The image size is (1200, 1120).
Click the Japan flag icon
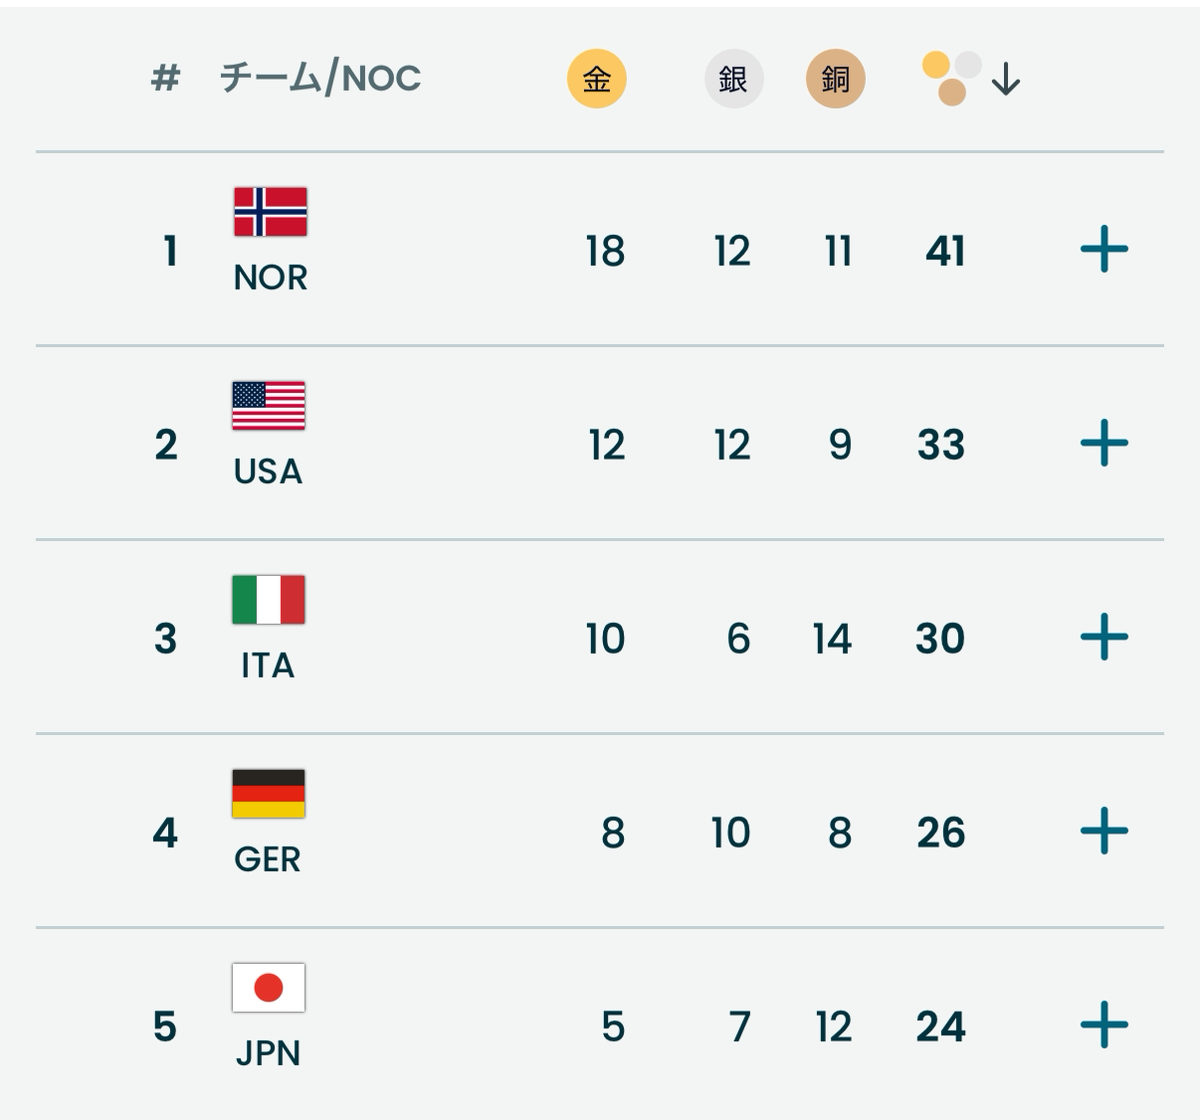click(268, 987)
